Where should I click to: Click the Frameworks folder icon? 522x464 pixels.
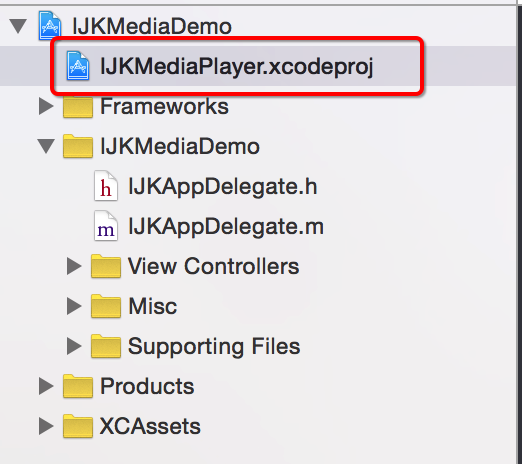tap(78, 106)
